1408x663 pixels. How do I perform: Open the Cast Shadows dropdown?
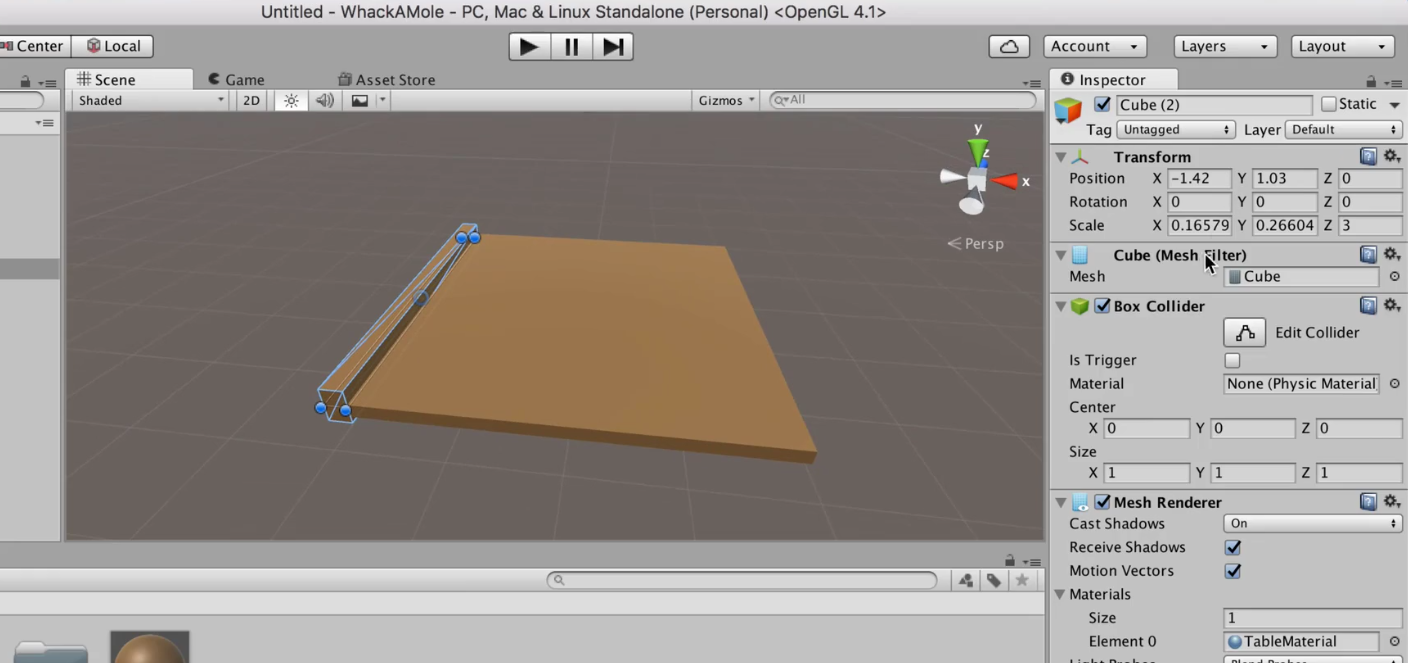tap(1311, 523)
